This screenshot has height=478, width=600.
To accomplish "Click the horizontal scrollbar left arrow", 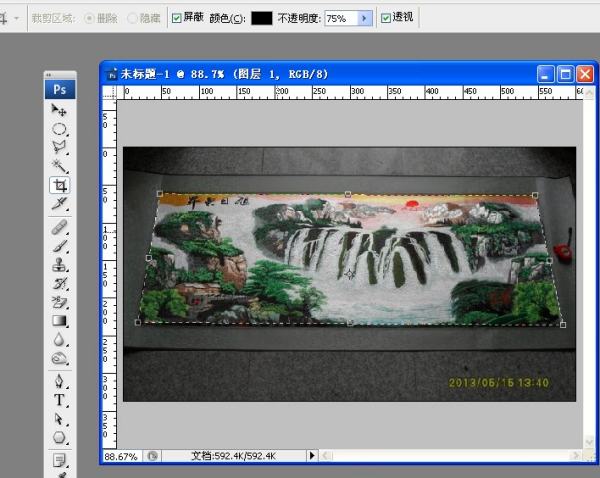I will 326,455.
